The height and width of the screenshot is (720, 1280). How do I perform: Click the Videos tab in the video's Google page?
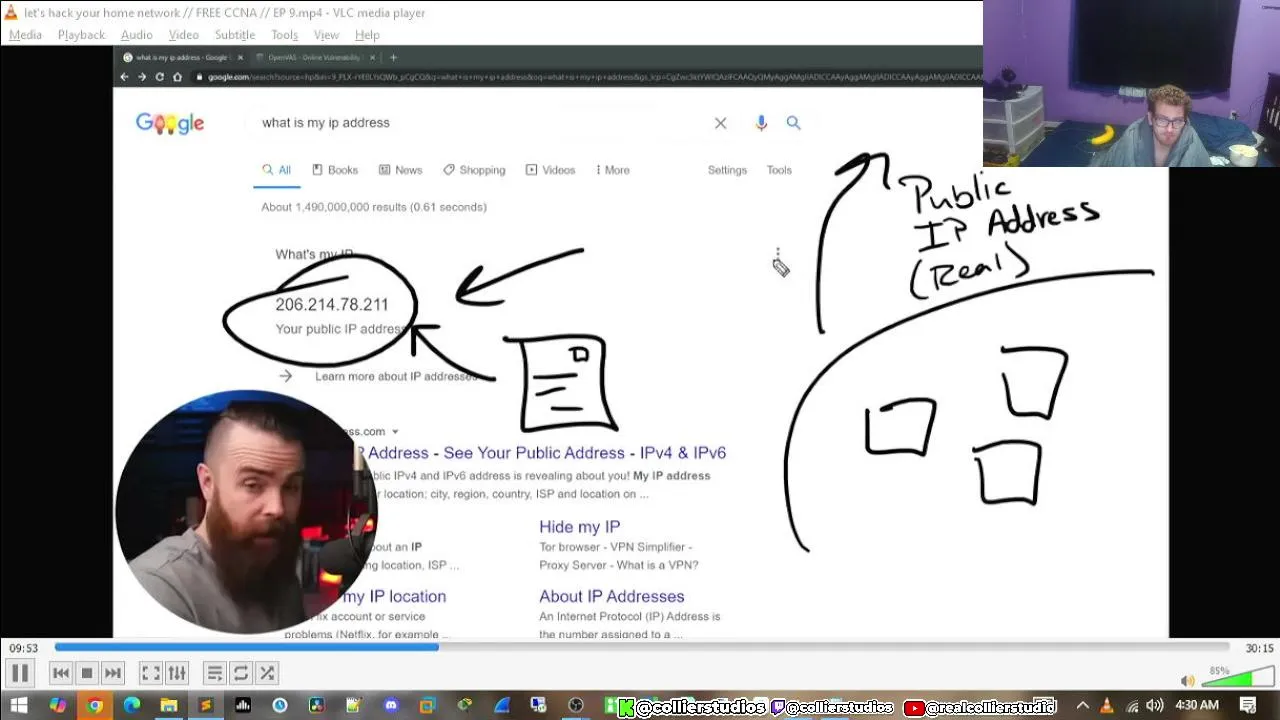click(x=550, y=170)
